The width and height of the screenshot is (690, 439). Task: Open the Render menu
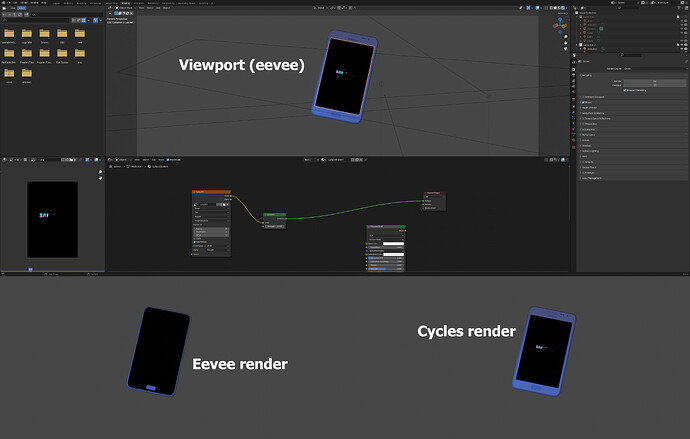click(x=23, y=2)
